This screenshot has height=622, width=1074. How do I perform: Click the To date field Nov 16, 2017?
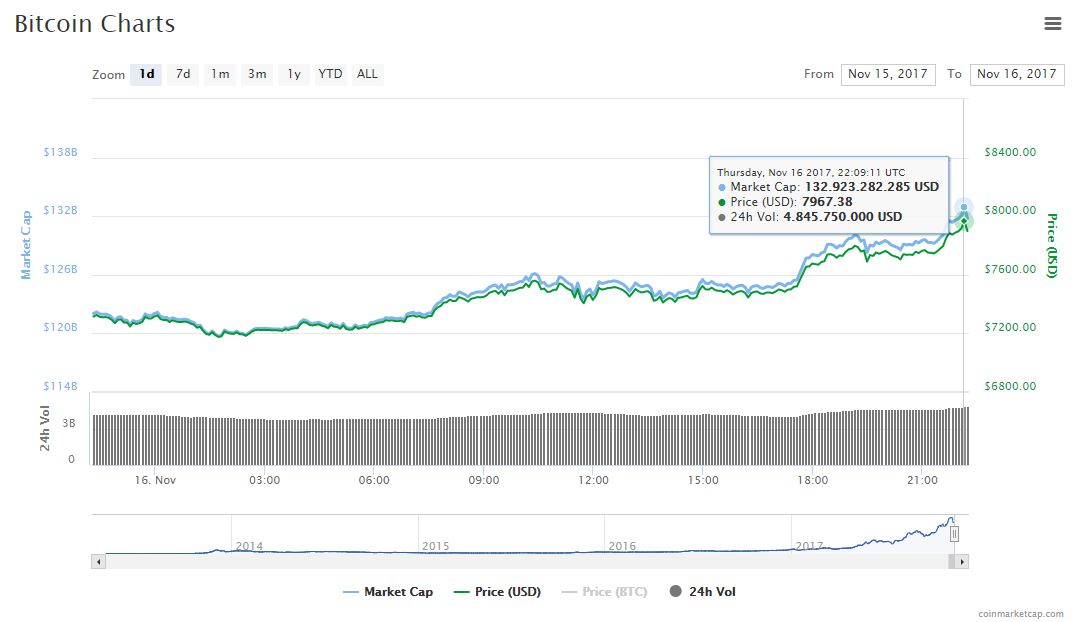[x=1016, y=74]
